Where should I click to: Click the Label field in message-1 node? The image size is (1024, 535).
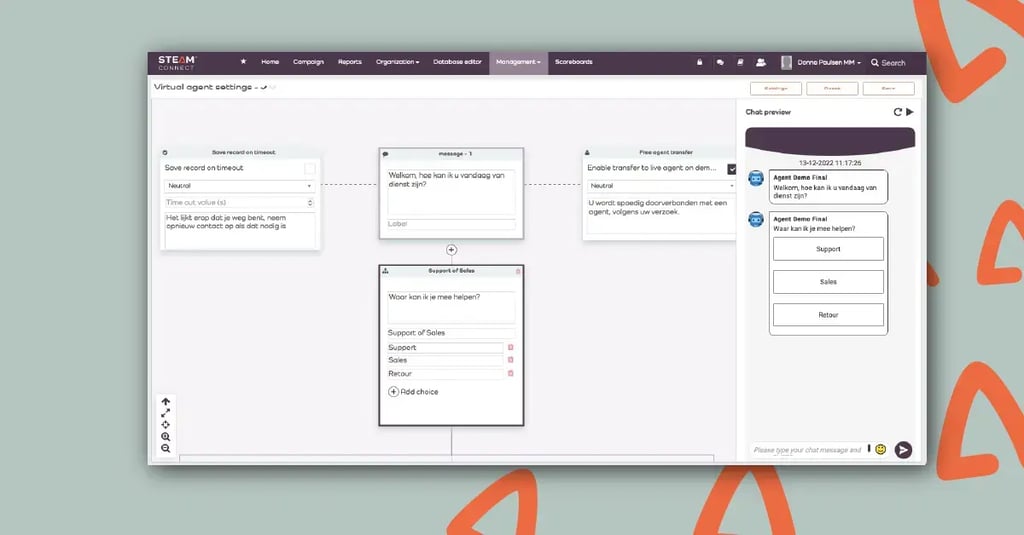click(451, 224)
